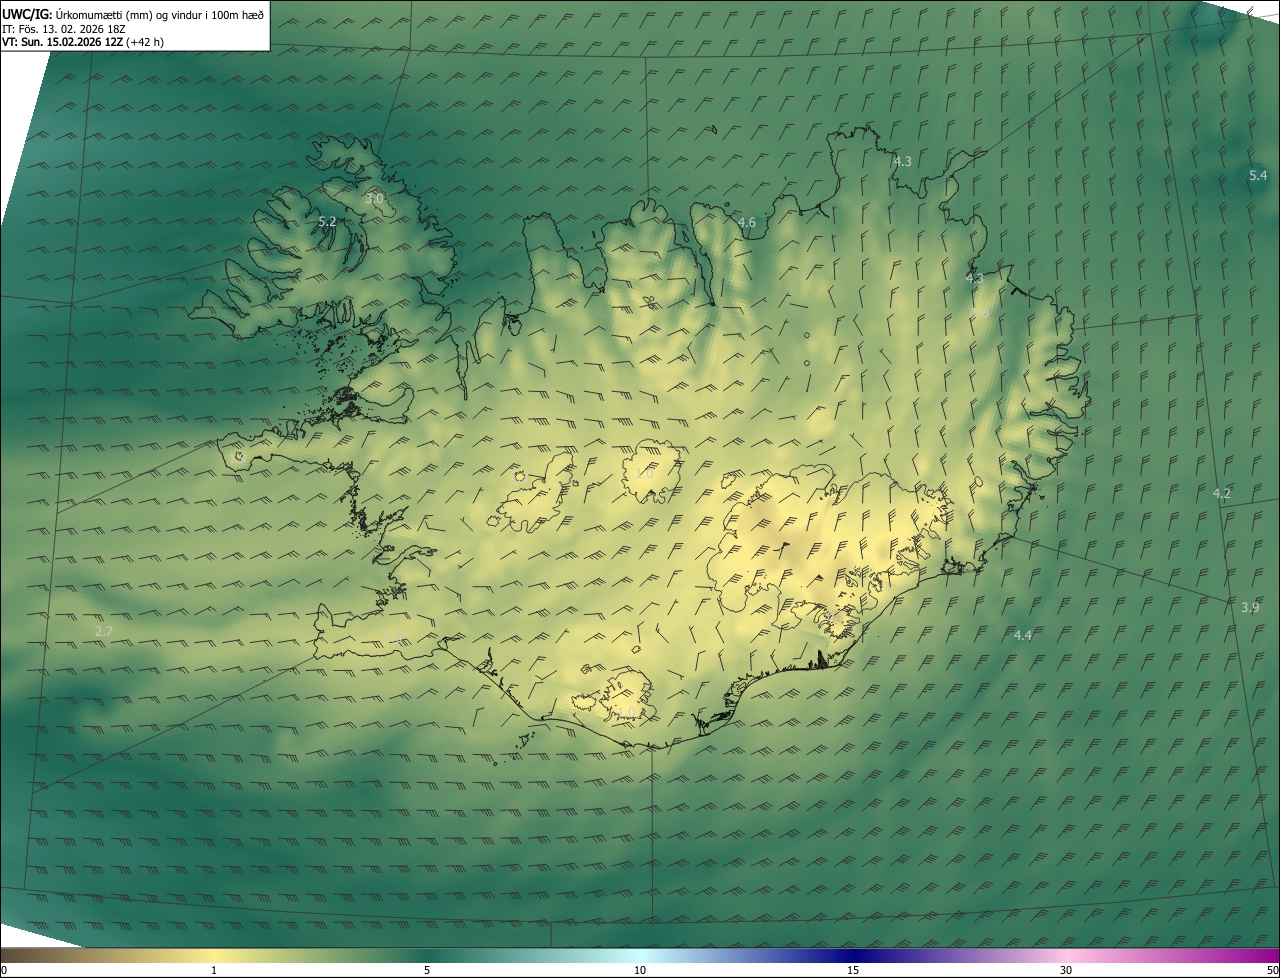Click the 3.0 value label on the map
This screenshot has width=1280, height=978.
[374, 199]
